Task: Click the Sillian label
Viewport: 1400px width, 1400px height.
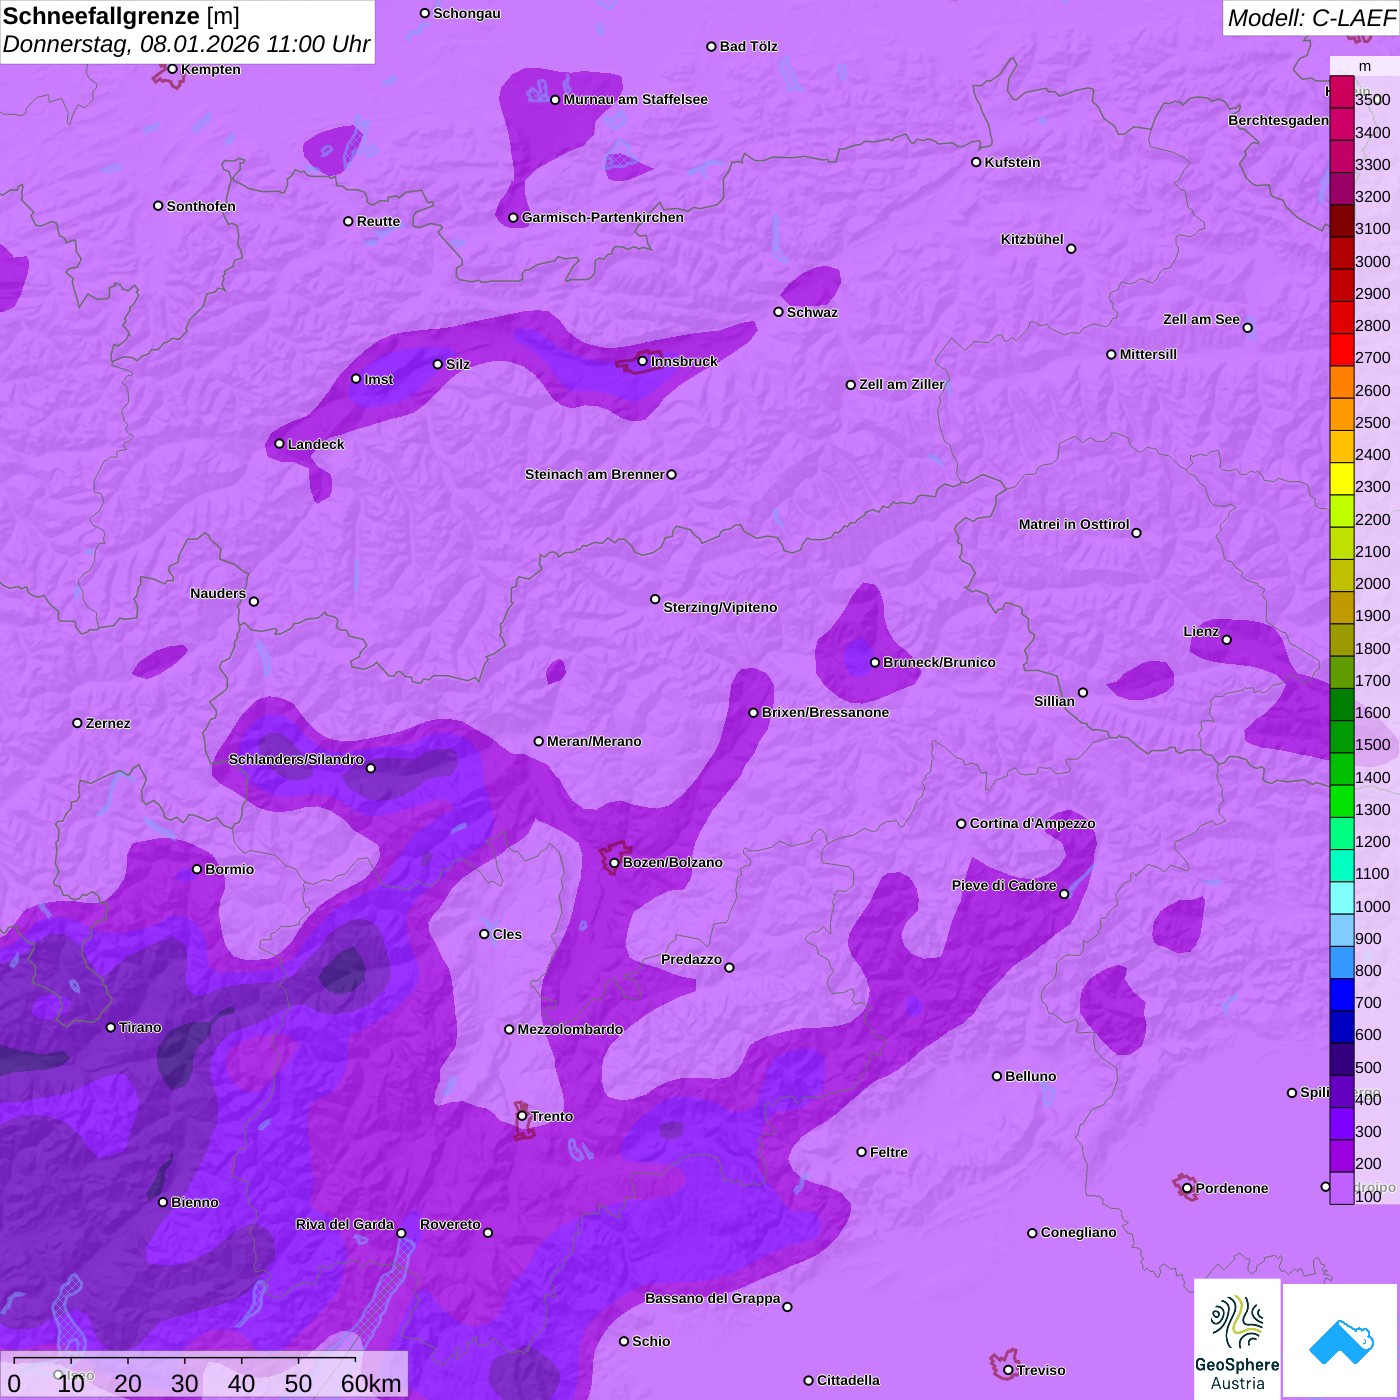Action: [x=1054, y=701]
